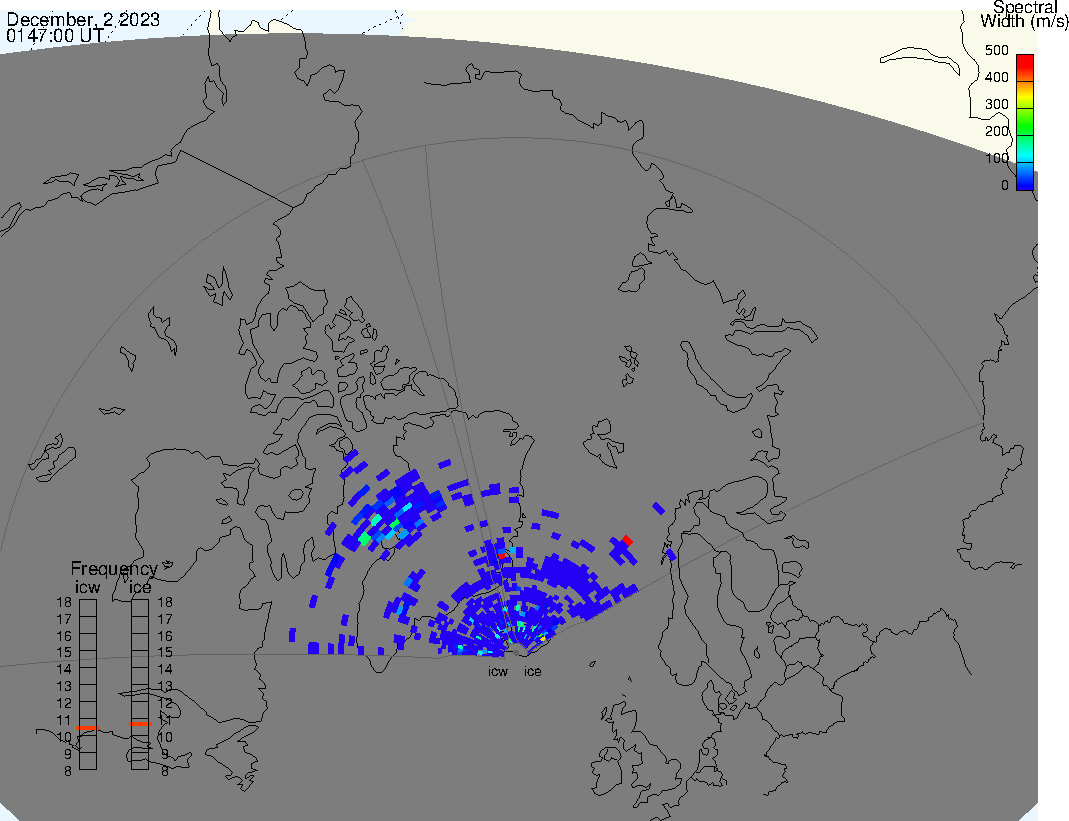This screenshot has height=821, width=1069.
Task: Click the "ice" column header above frequency bar
Action: pyautogui.click(x=140, y=587)
